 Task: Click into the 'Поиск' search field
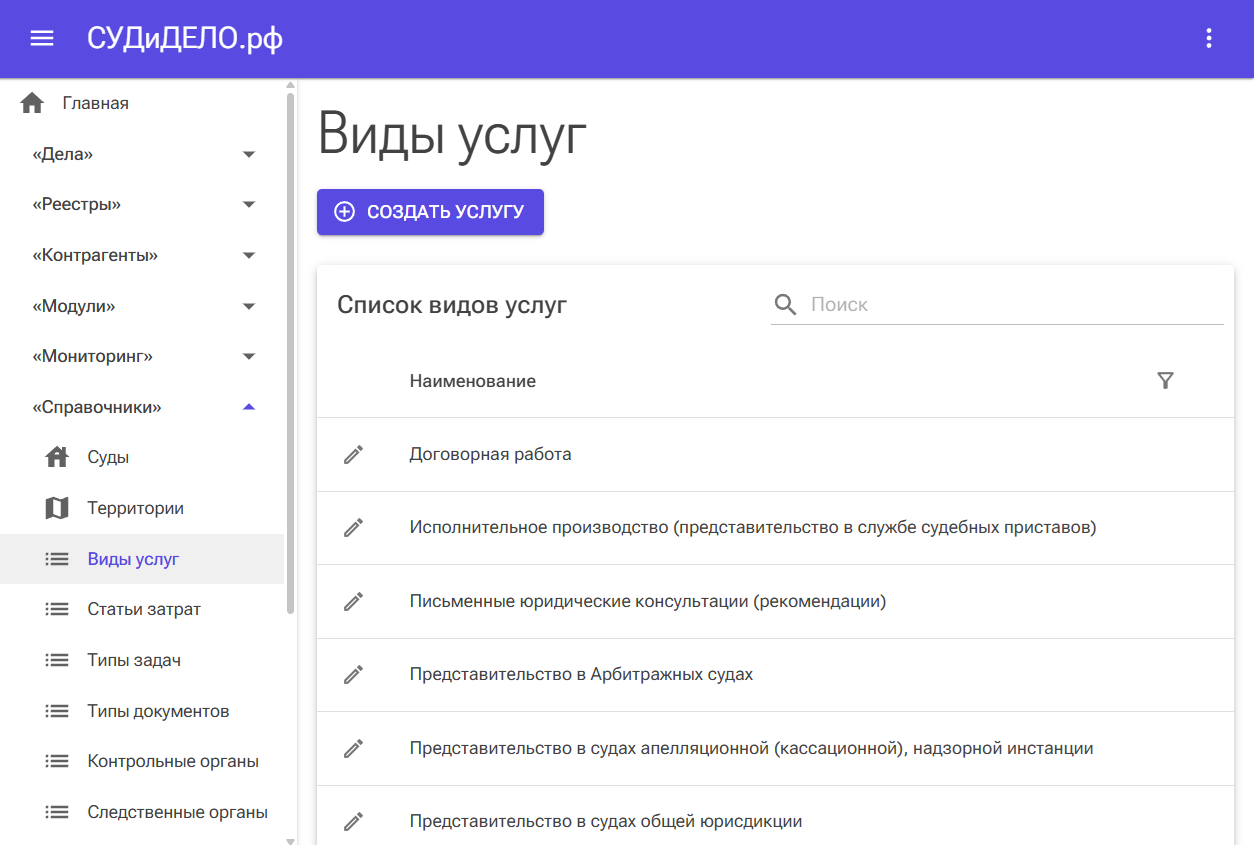pos(1010,305)
